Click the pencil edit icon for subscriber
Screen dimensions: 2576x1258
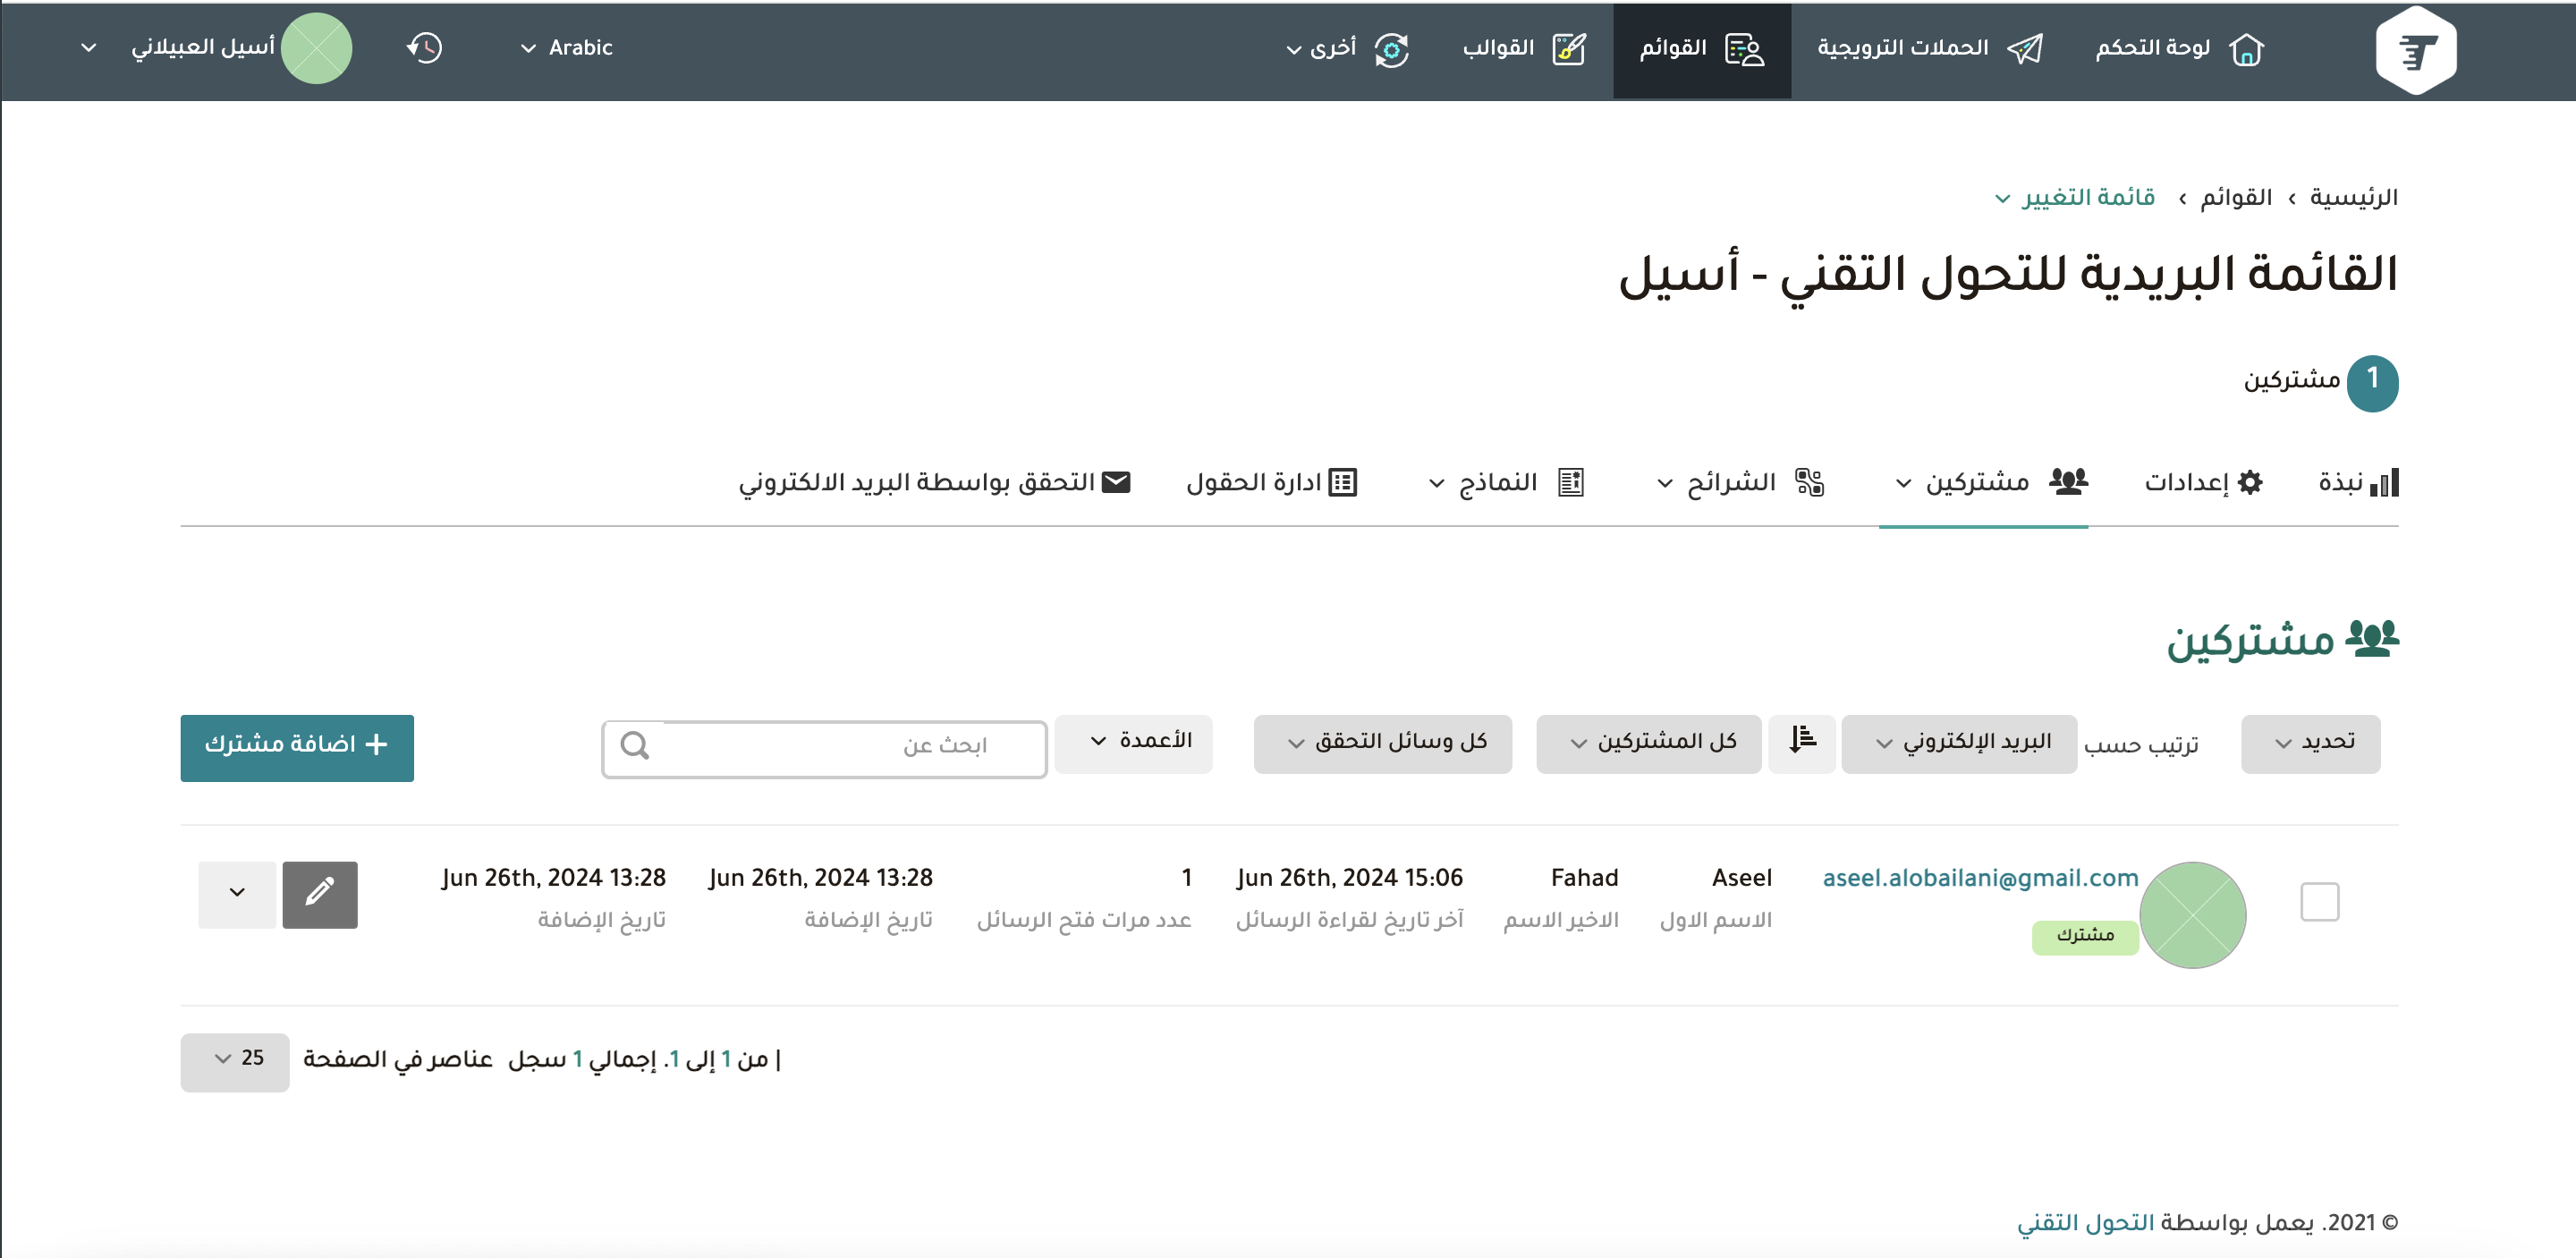[320, 894]
